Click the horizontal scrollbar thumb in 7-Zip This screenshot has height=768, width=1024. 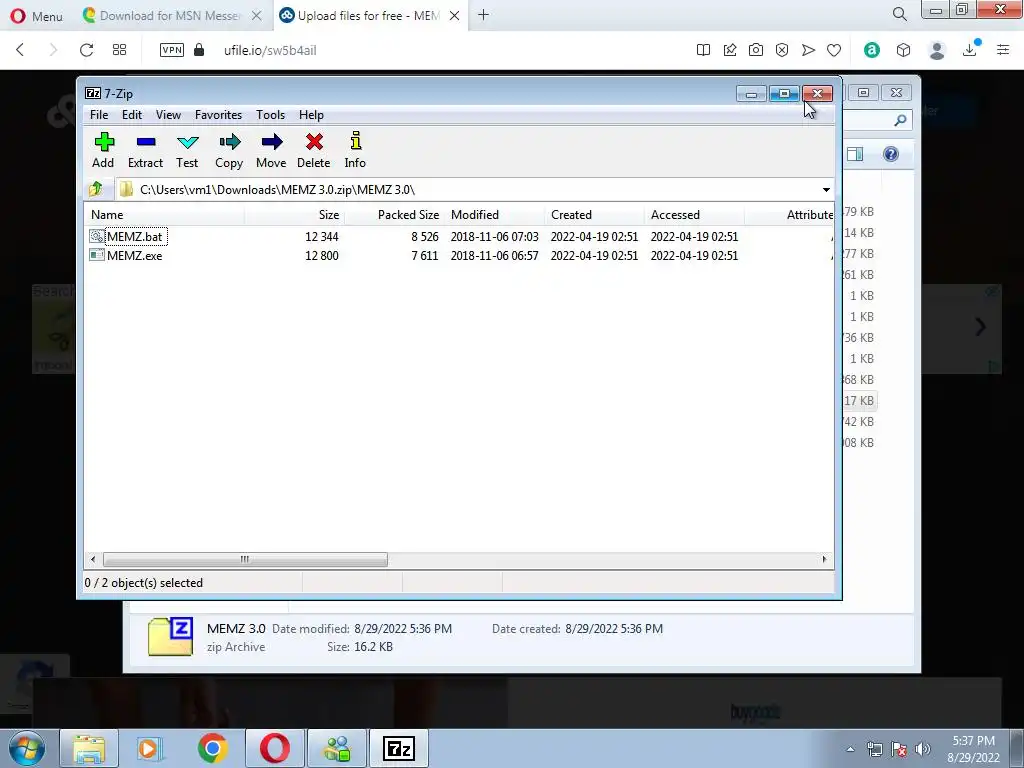point(245,559)
